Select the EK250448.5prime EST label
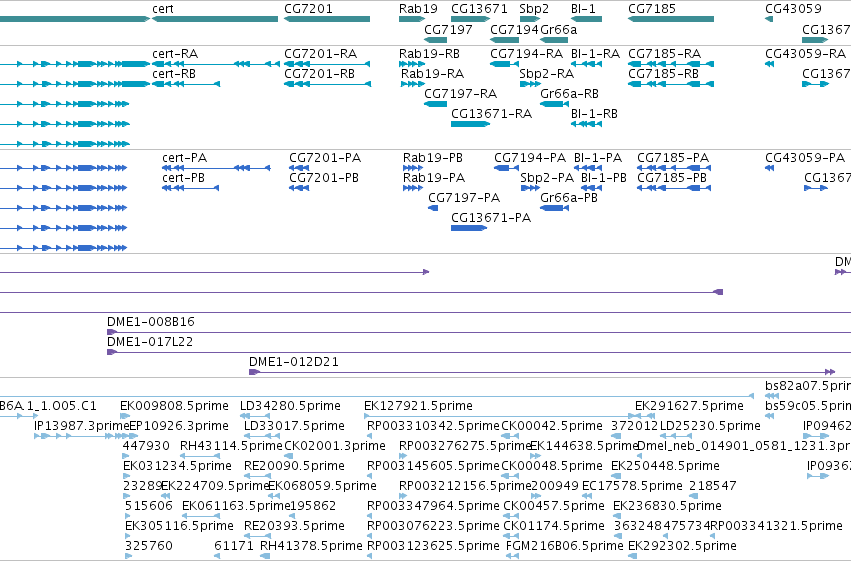 (x=665, y=466)
